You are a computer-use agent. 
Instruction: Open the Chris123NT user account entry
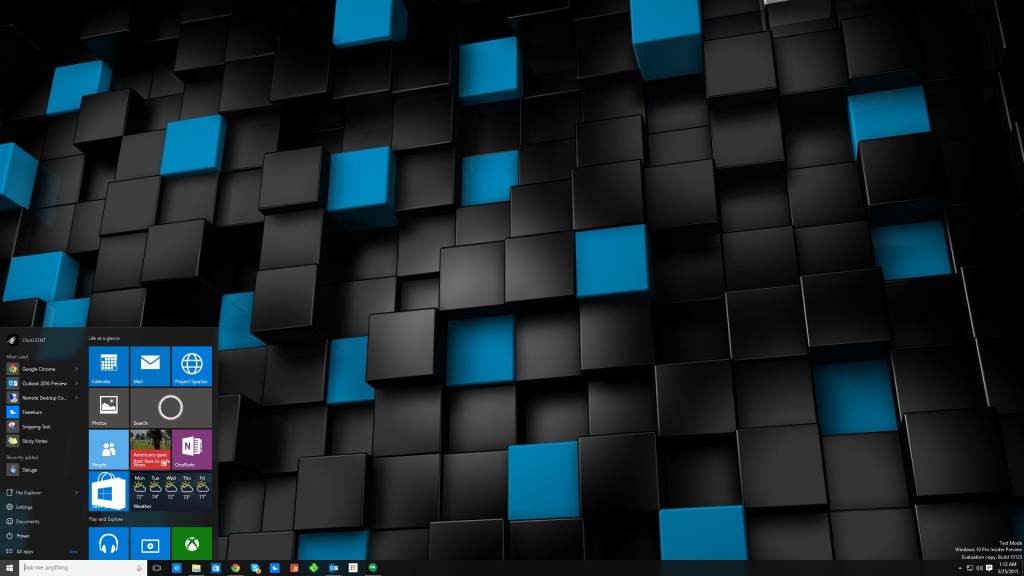click(x=26, y=340)
